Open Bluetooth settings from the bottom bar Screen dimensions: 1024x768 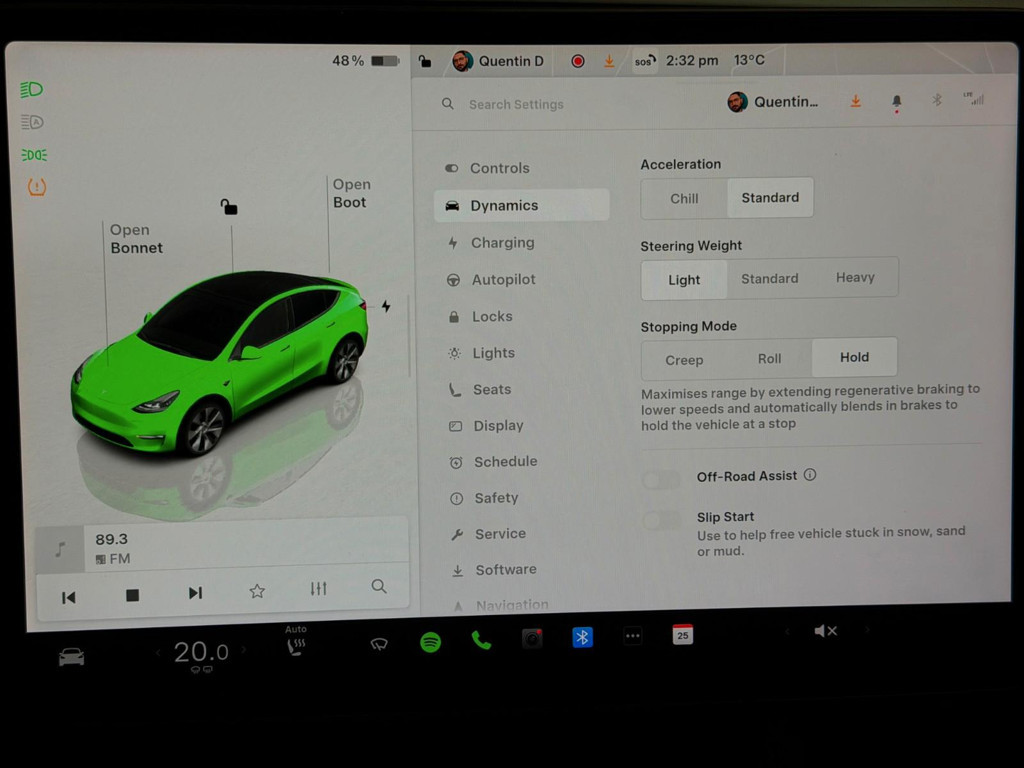tap(583, 636)
